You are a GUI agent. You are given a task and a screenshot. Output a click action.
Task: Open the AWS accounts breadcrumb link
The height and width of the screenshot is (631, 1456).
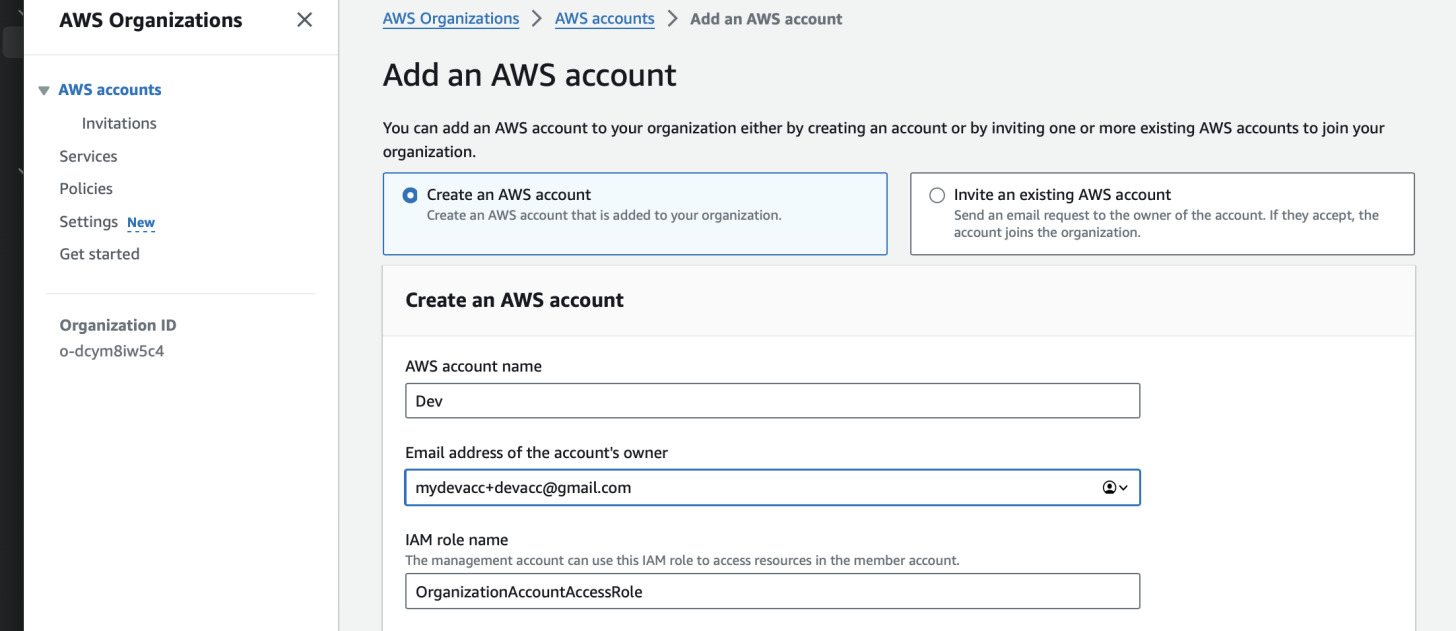click(x=604, y=18)
